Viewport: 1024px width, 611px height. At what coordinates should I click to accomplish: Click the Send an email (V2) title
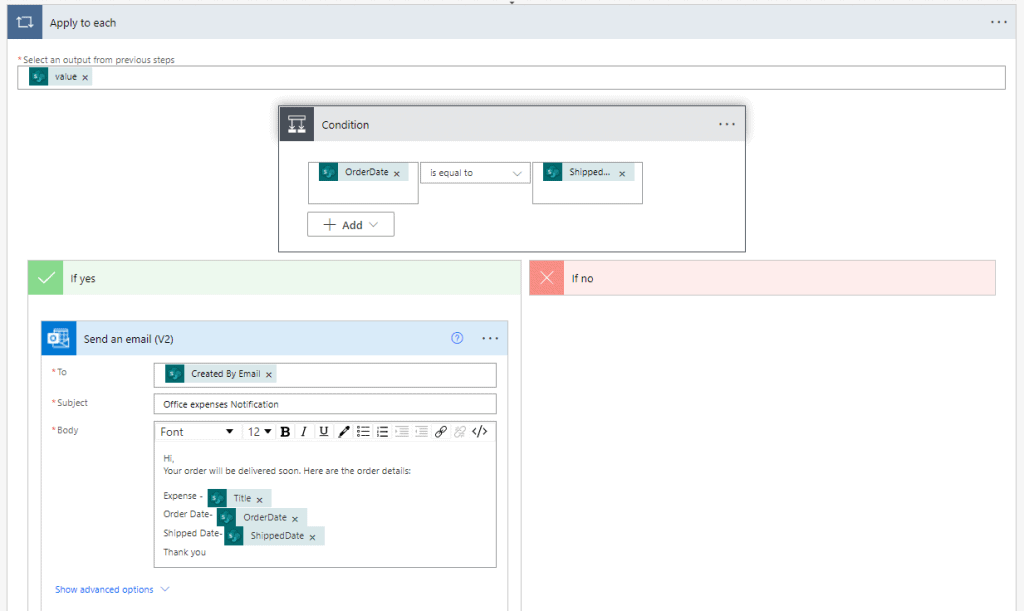[x=129, y=339]
